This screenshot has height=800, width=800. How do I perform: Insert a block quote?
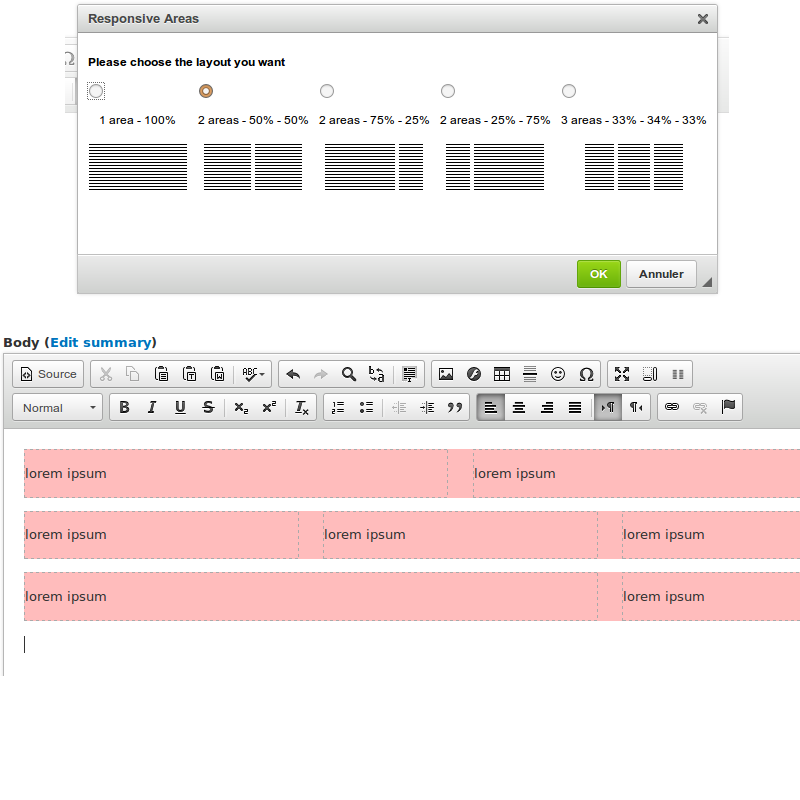click(455, 407)
